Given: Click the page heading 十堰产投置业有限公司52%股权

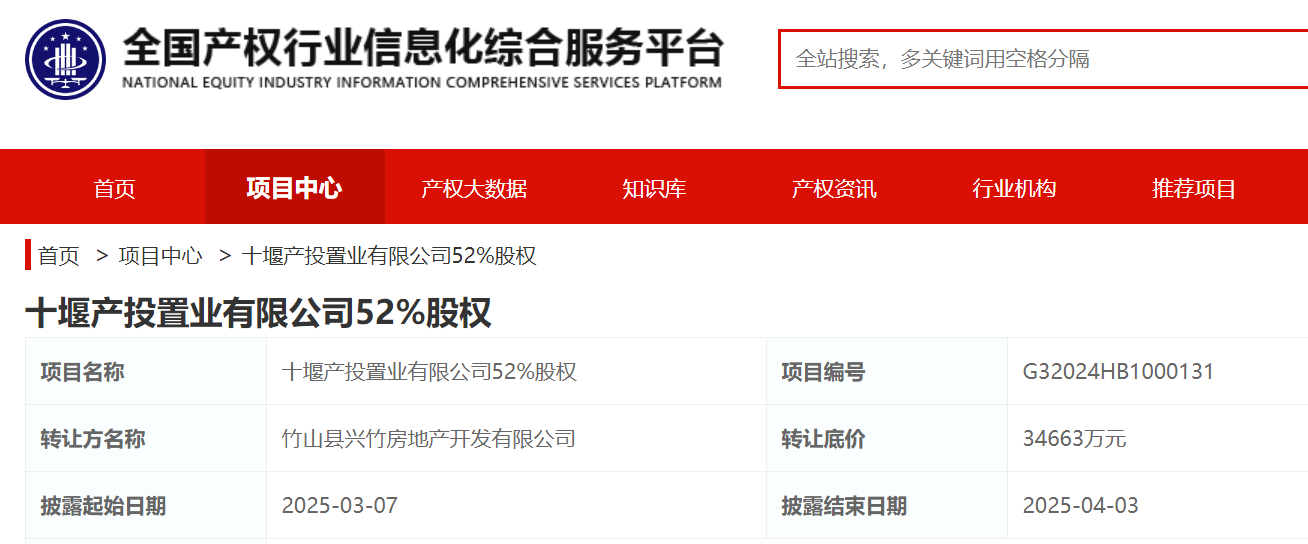Looking at the screenshot, I should [258, 313].
